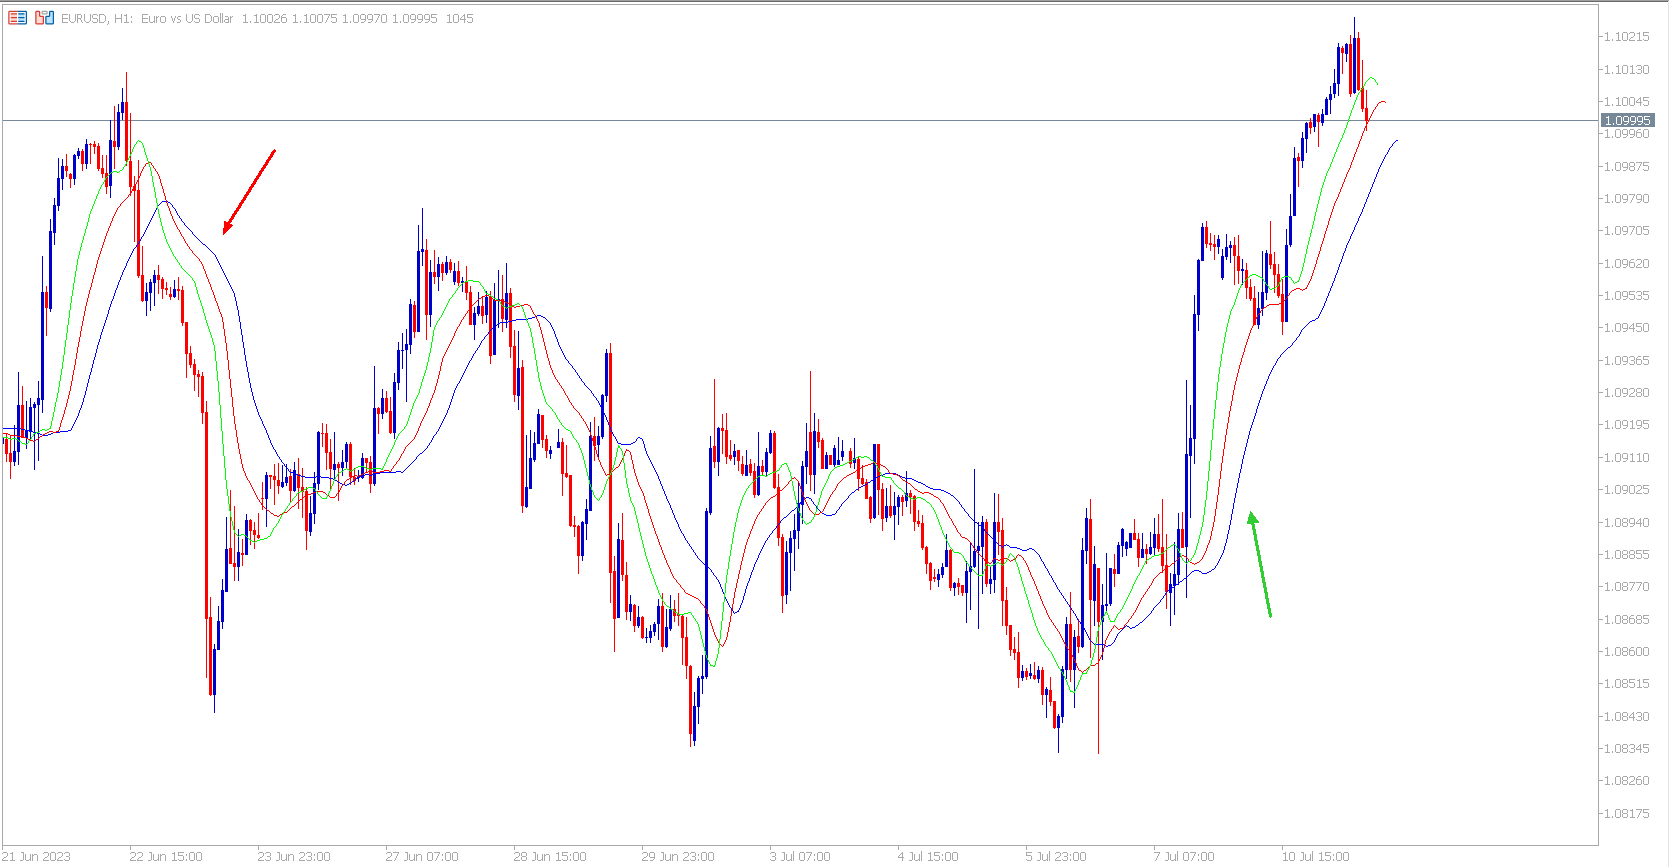Click the 1.09450 price scale label
The height and width of the screenshot is (867, 1670).
click(1627, 328)
